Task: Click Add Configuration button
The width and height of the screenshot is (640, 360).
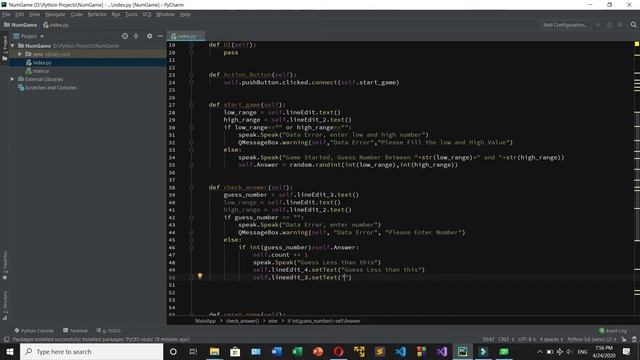Action: tap(565, 25)
